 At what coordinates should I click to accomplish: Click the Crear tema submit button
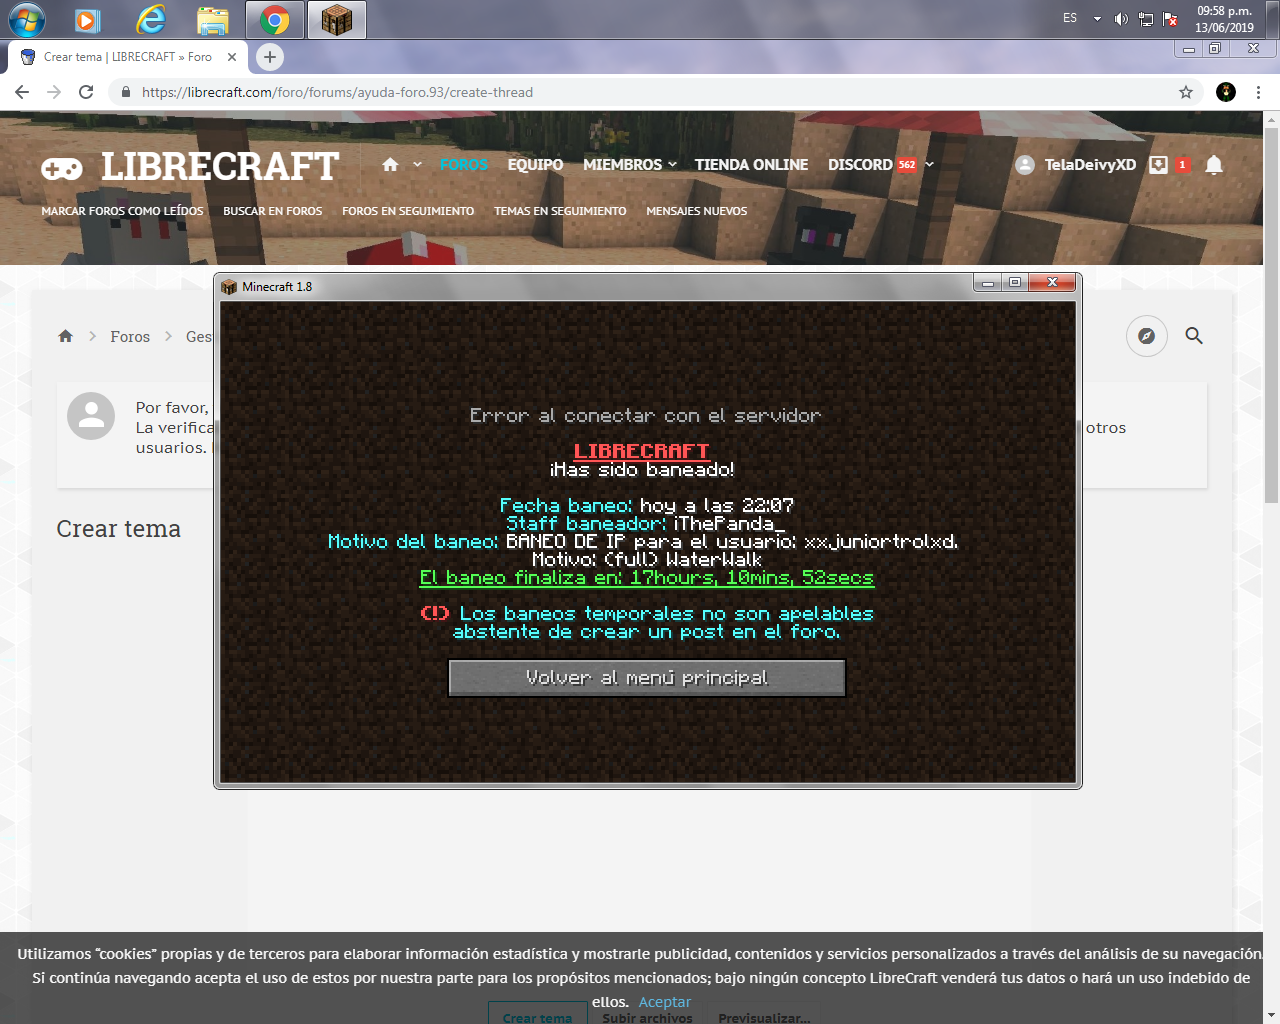tap(537, 1013)
